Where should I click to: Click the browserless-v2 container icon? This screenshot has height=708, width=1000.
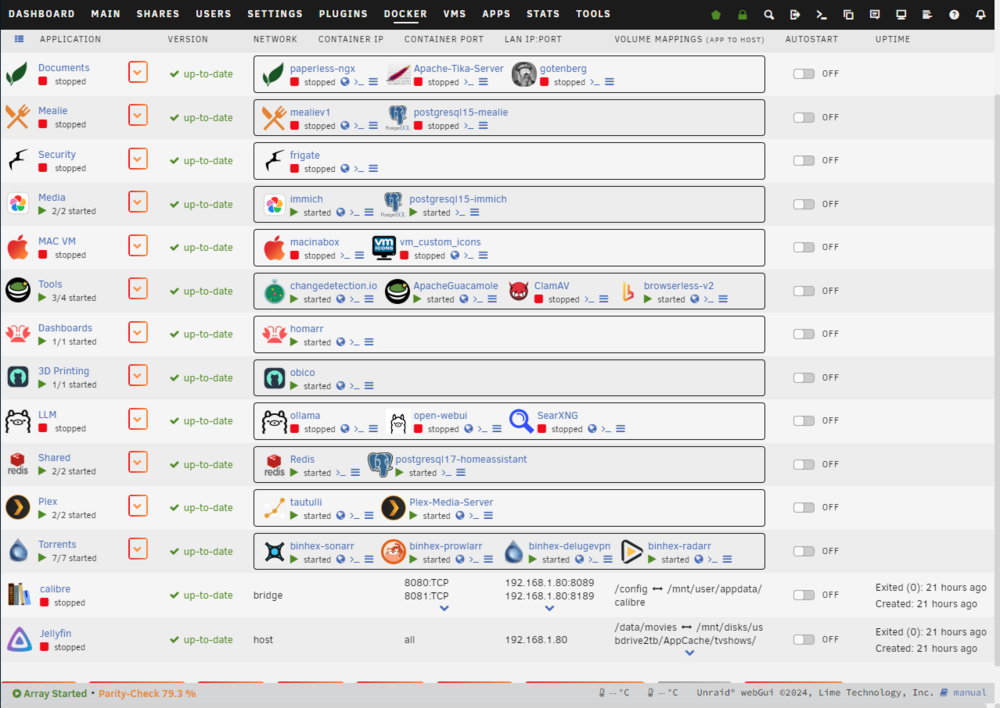(628, 291)
